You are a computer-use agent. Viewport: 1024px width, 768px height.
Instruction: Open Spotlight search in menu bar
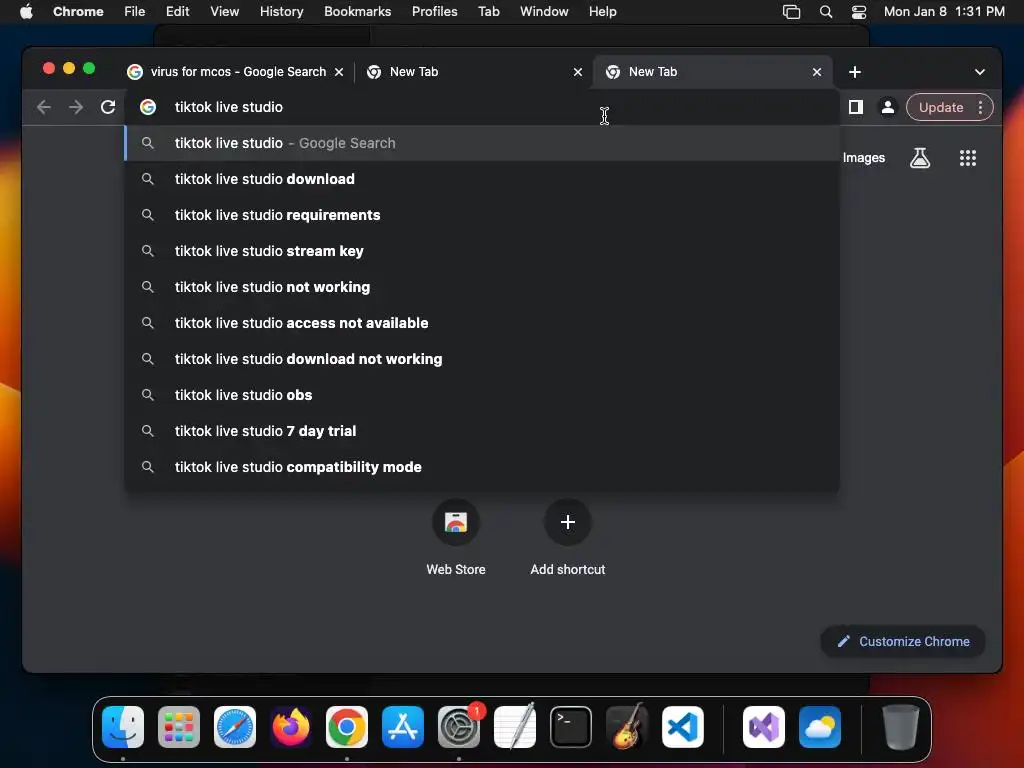[825, 11]
